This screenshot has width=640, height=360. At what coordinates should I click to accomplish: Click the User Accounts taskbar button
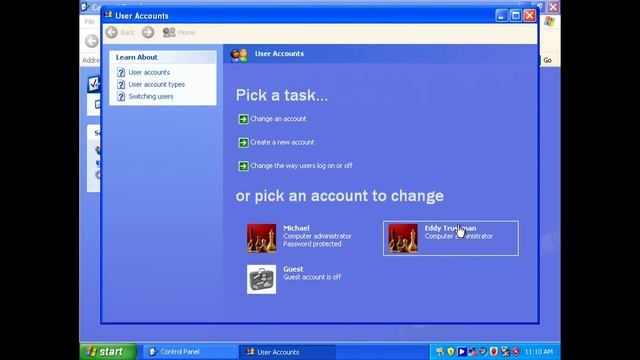point(287,352)
